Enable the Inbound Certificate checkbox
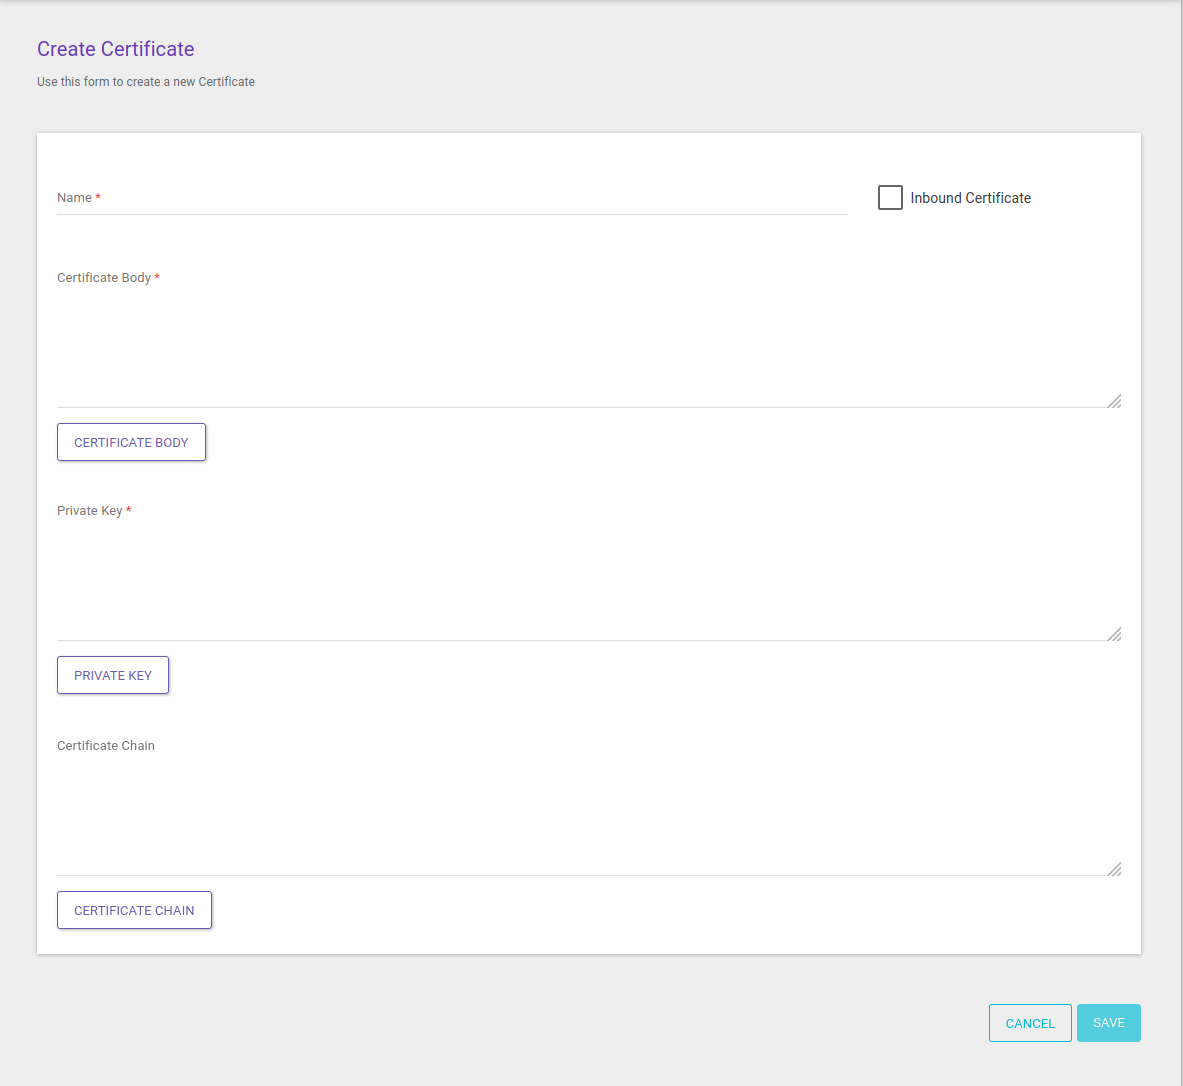This screenshot has width=1183, height=1086. 890,197
